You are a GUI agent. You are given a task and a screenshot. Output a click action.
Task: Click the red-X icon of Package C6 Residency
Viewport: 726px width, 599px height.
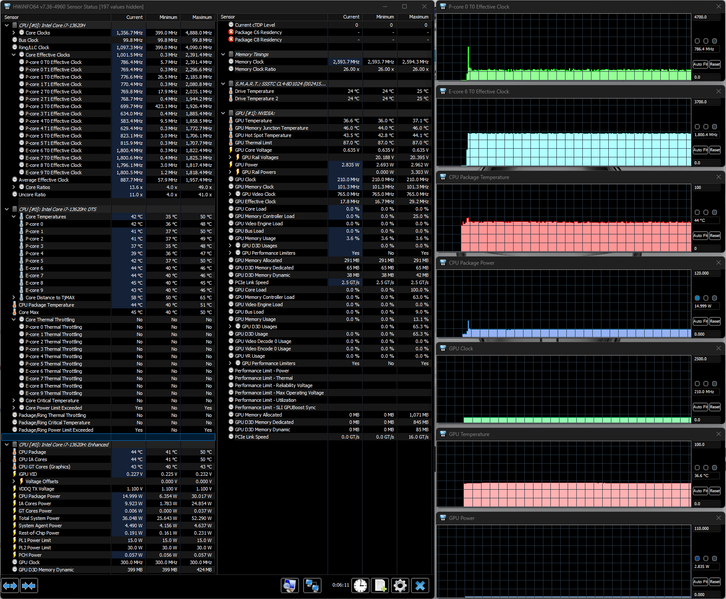point(231,32)
